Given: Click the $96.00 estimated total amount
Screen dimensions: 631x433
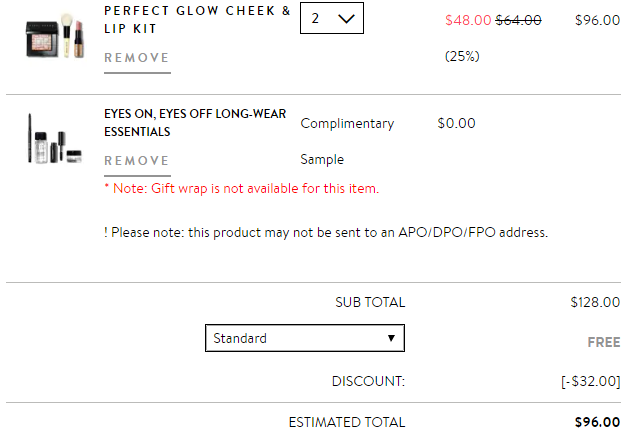Looking at the screenshot, I should pyautogui.click(x=597, y=422).
